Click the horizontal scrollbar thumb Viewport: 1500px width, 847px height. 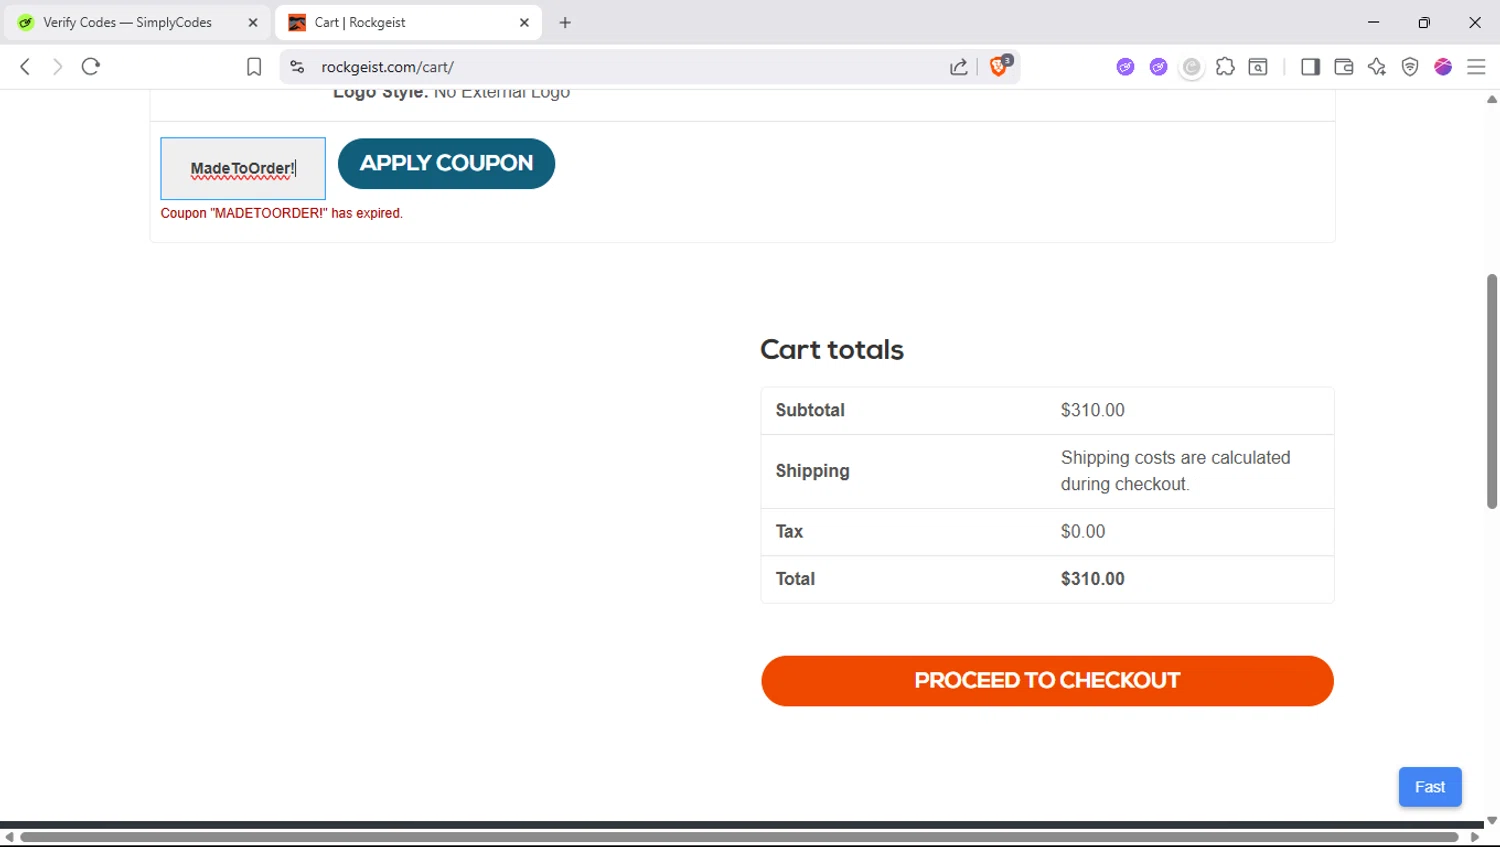(x=739, y=837)
